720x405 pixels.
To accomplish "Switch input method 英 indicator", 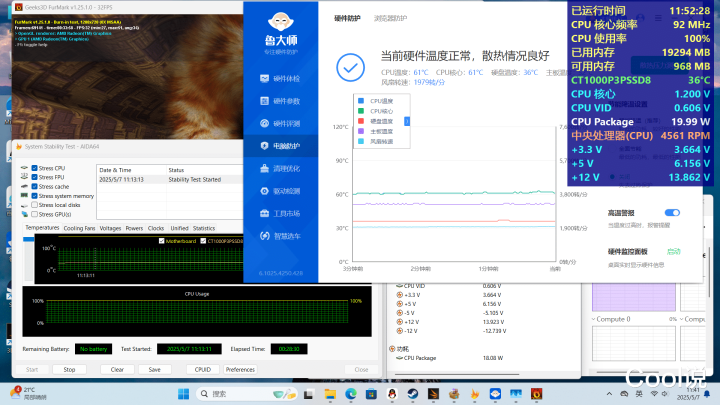I will click(639, 394).
